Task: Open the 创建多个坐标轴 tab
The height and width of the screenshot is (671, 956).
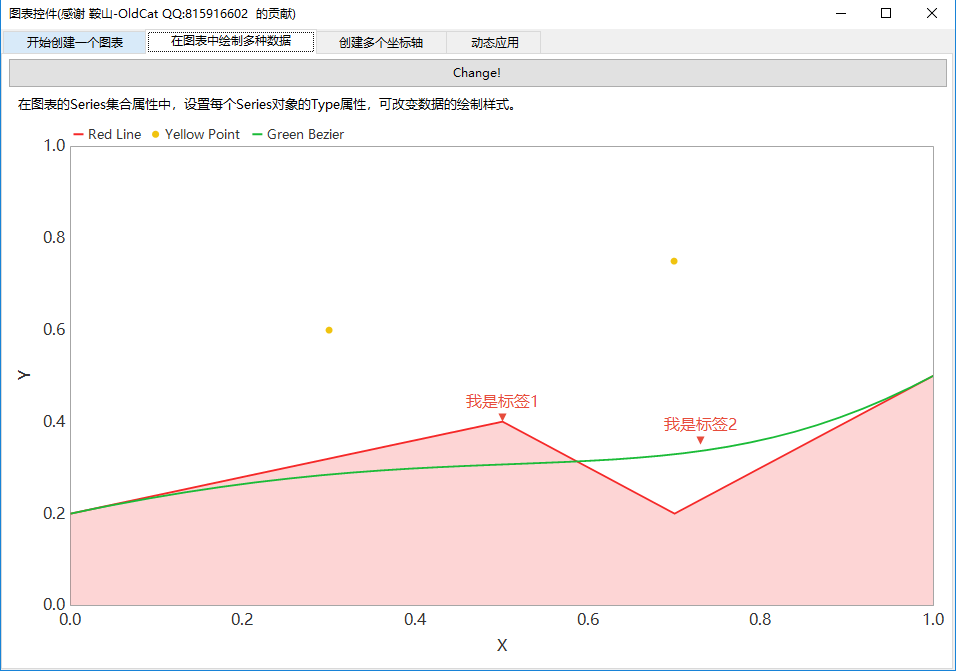Action: point(380,42)
